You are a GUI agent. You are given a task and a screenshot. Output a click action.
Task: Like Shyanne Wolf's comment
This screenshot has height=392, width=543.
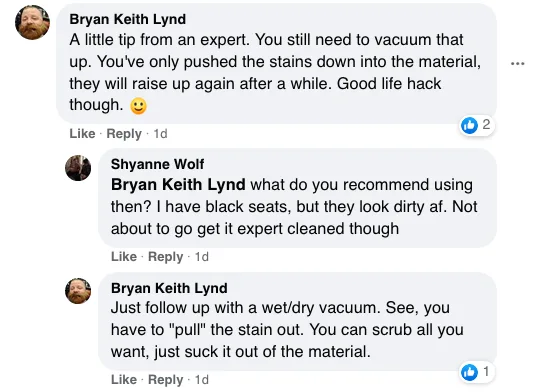(x=124, y=257)
